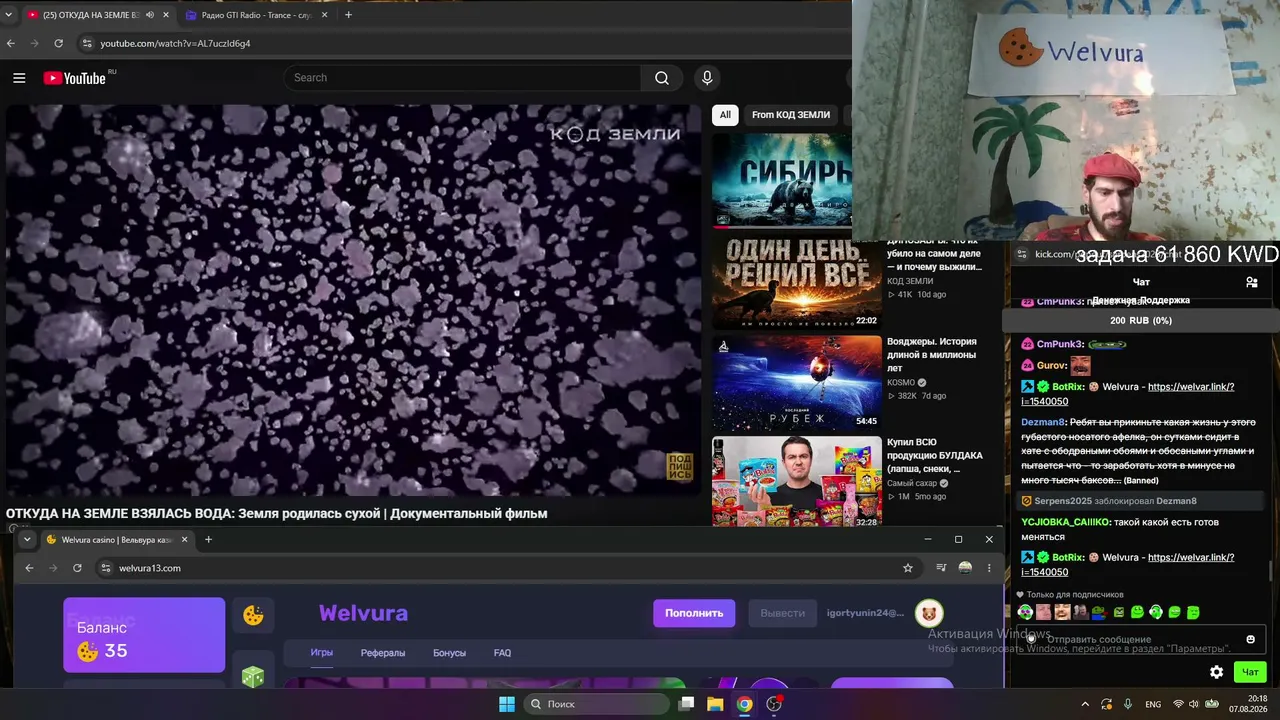1280x720 pixels.
Task: Open video titled Вояджеры. История длиной в миллионы лет
Action: (x=932, y=354)
